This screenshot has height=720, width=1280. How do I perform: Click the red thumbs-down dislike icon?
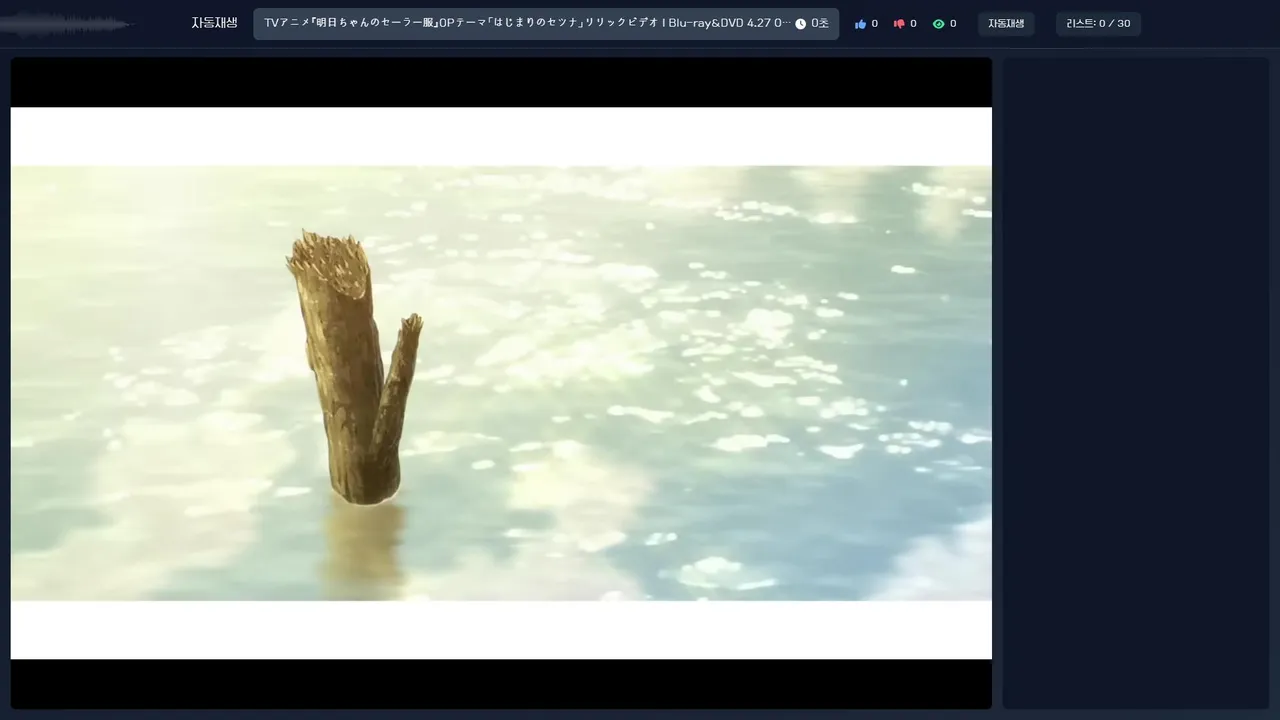(899, 24)
